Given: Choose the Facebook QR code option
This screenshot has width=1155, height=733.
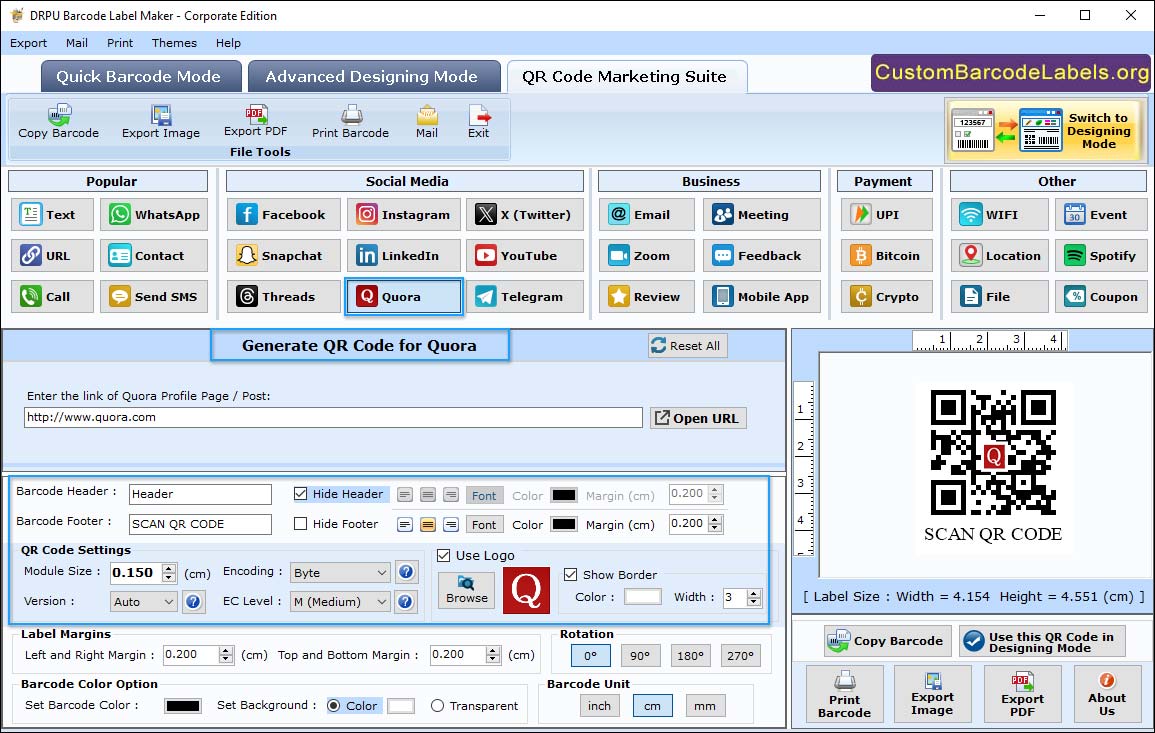Looking at the screenshot, I should (284, 214).
